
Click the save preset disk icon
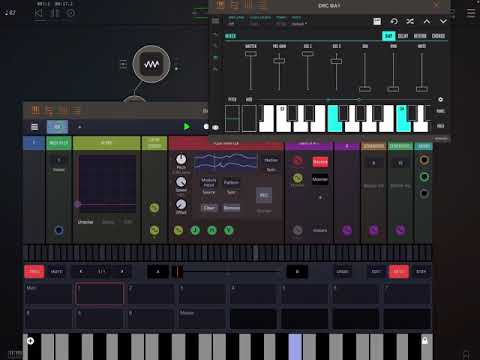(377, 21)
